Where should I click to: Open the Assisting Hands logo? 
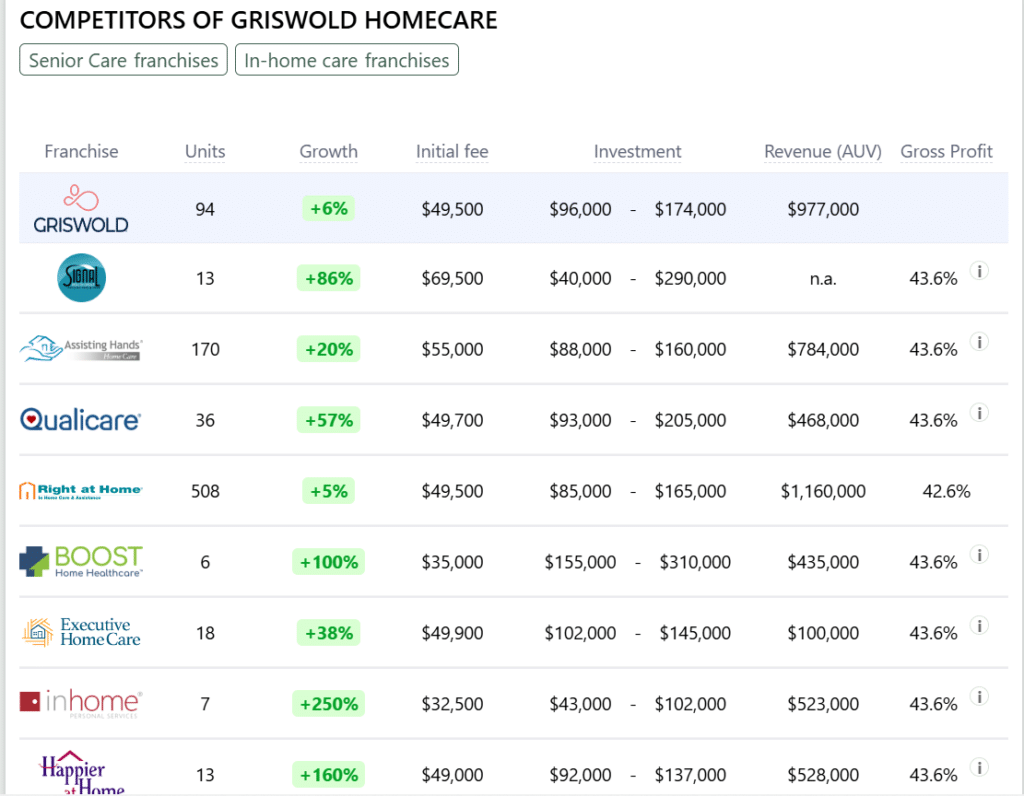tap(81, 349)
